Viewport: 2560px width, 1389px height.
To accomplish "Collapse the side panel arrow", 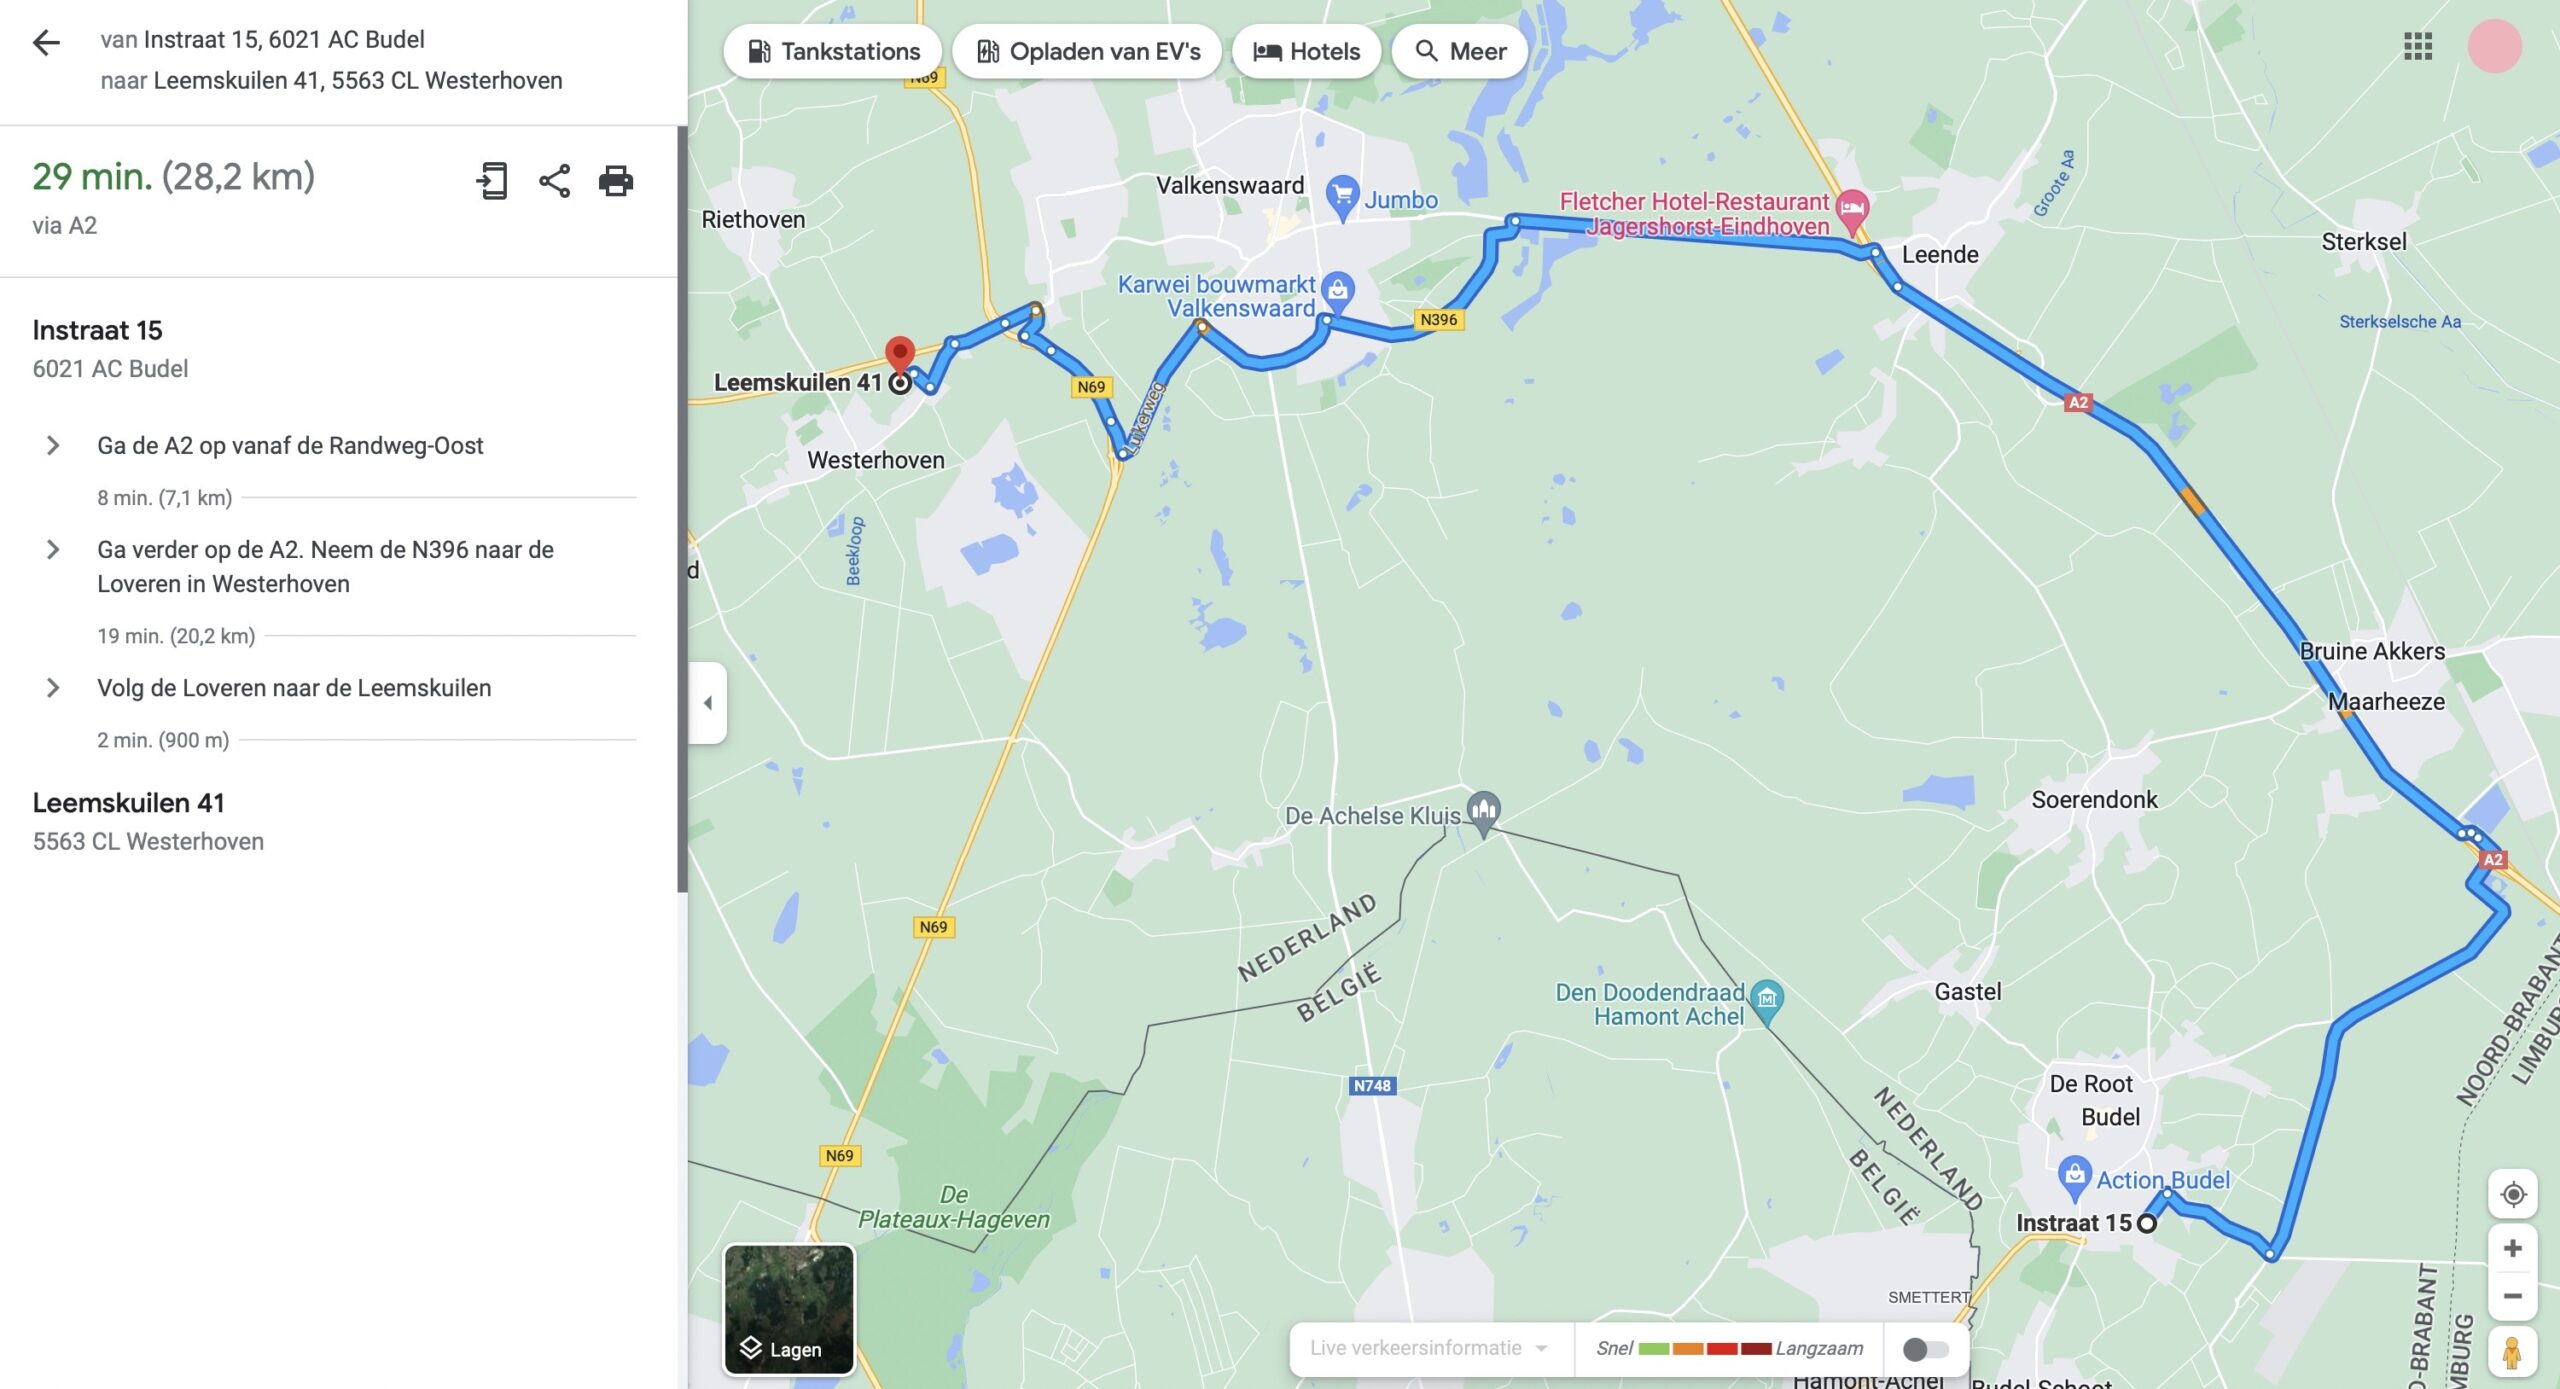I will tap(708, 703).
